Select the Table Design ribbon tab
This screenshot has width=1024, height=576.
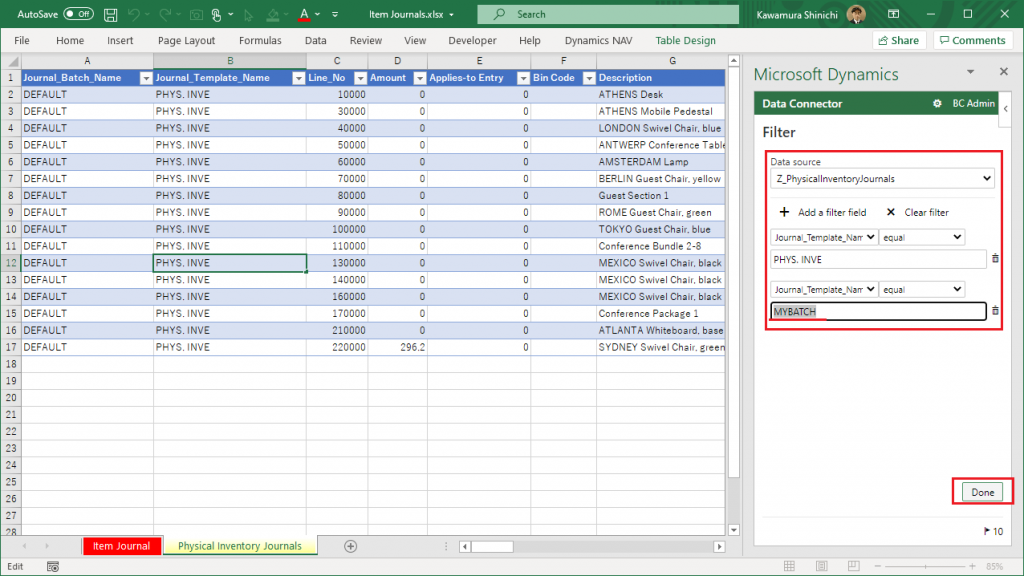click(x=685, y=40)
